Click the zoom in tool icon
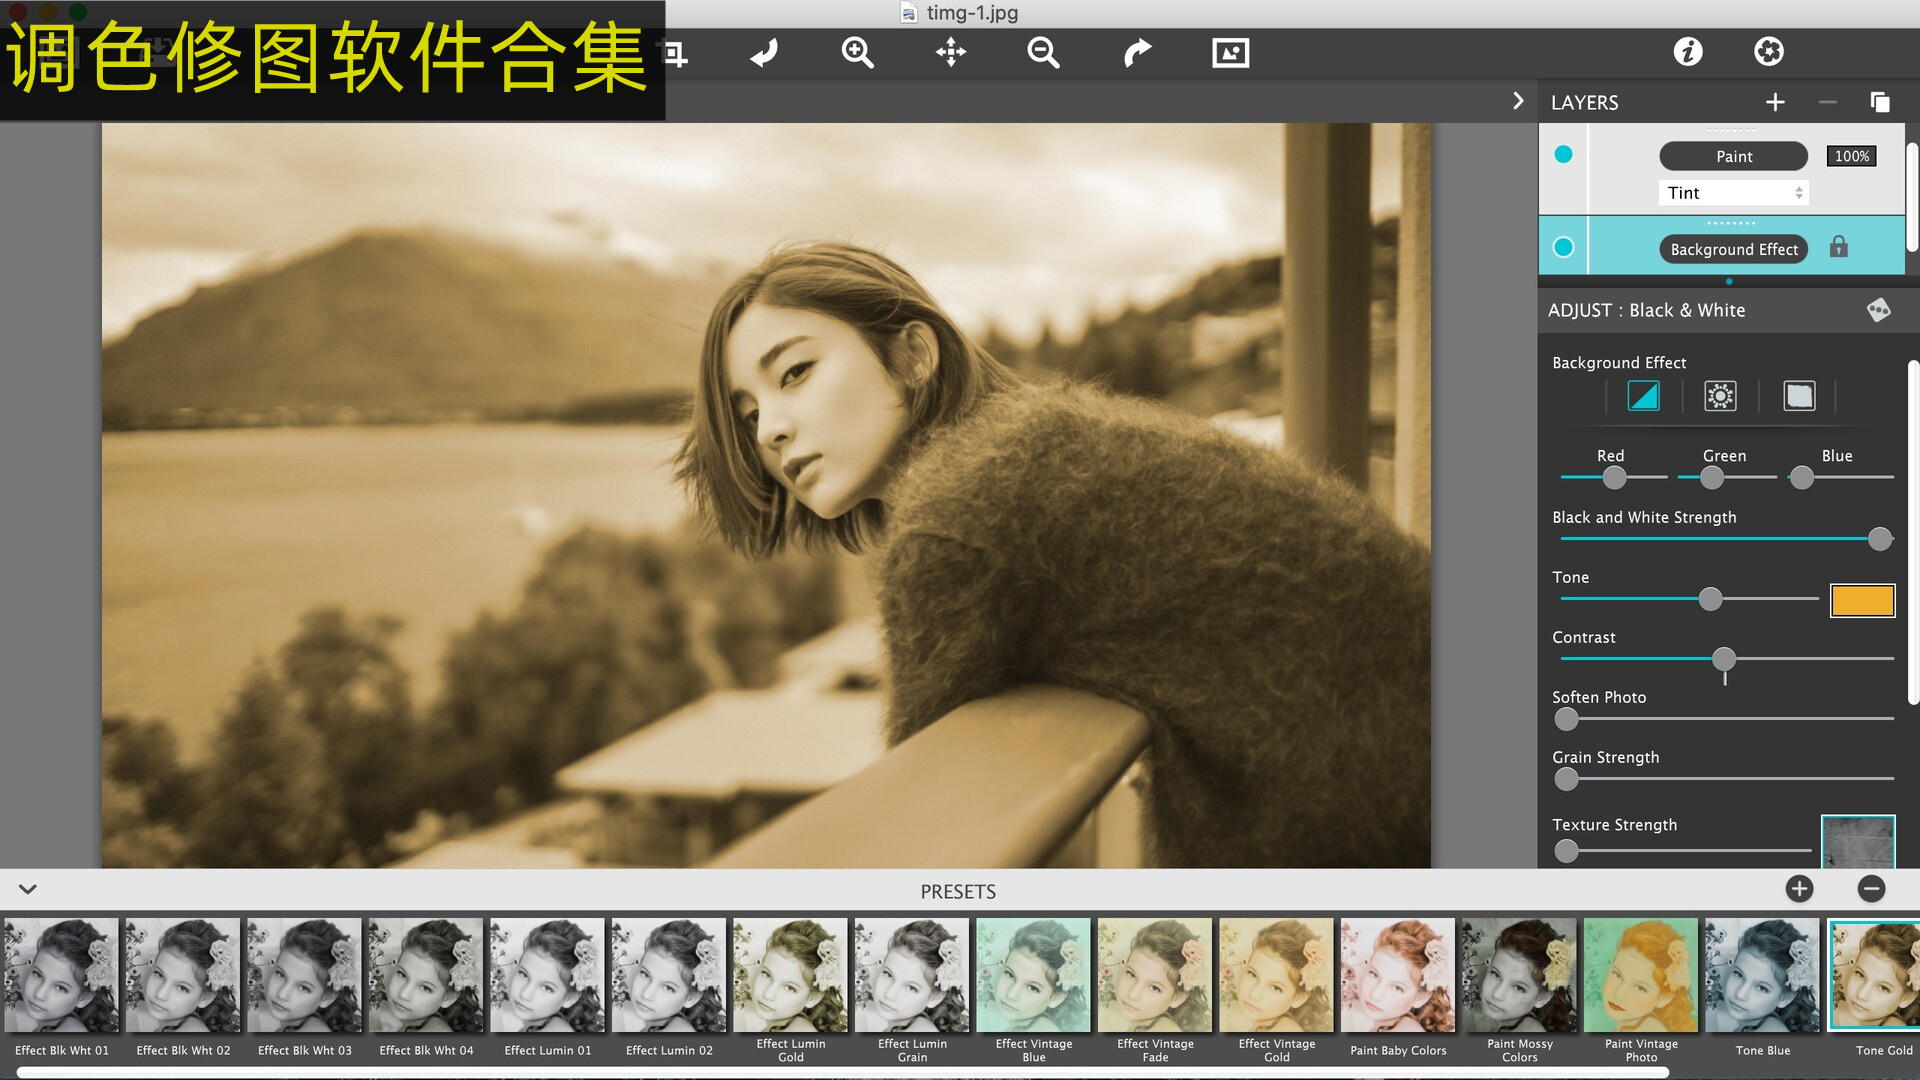Viewport: 1920px width, 1080px height. pyautogui.click(x=858, y=51)
